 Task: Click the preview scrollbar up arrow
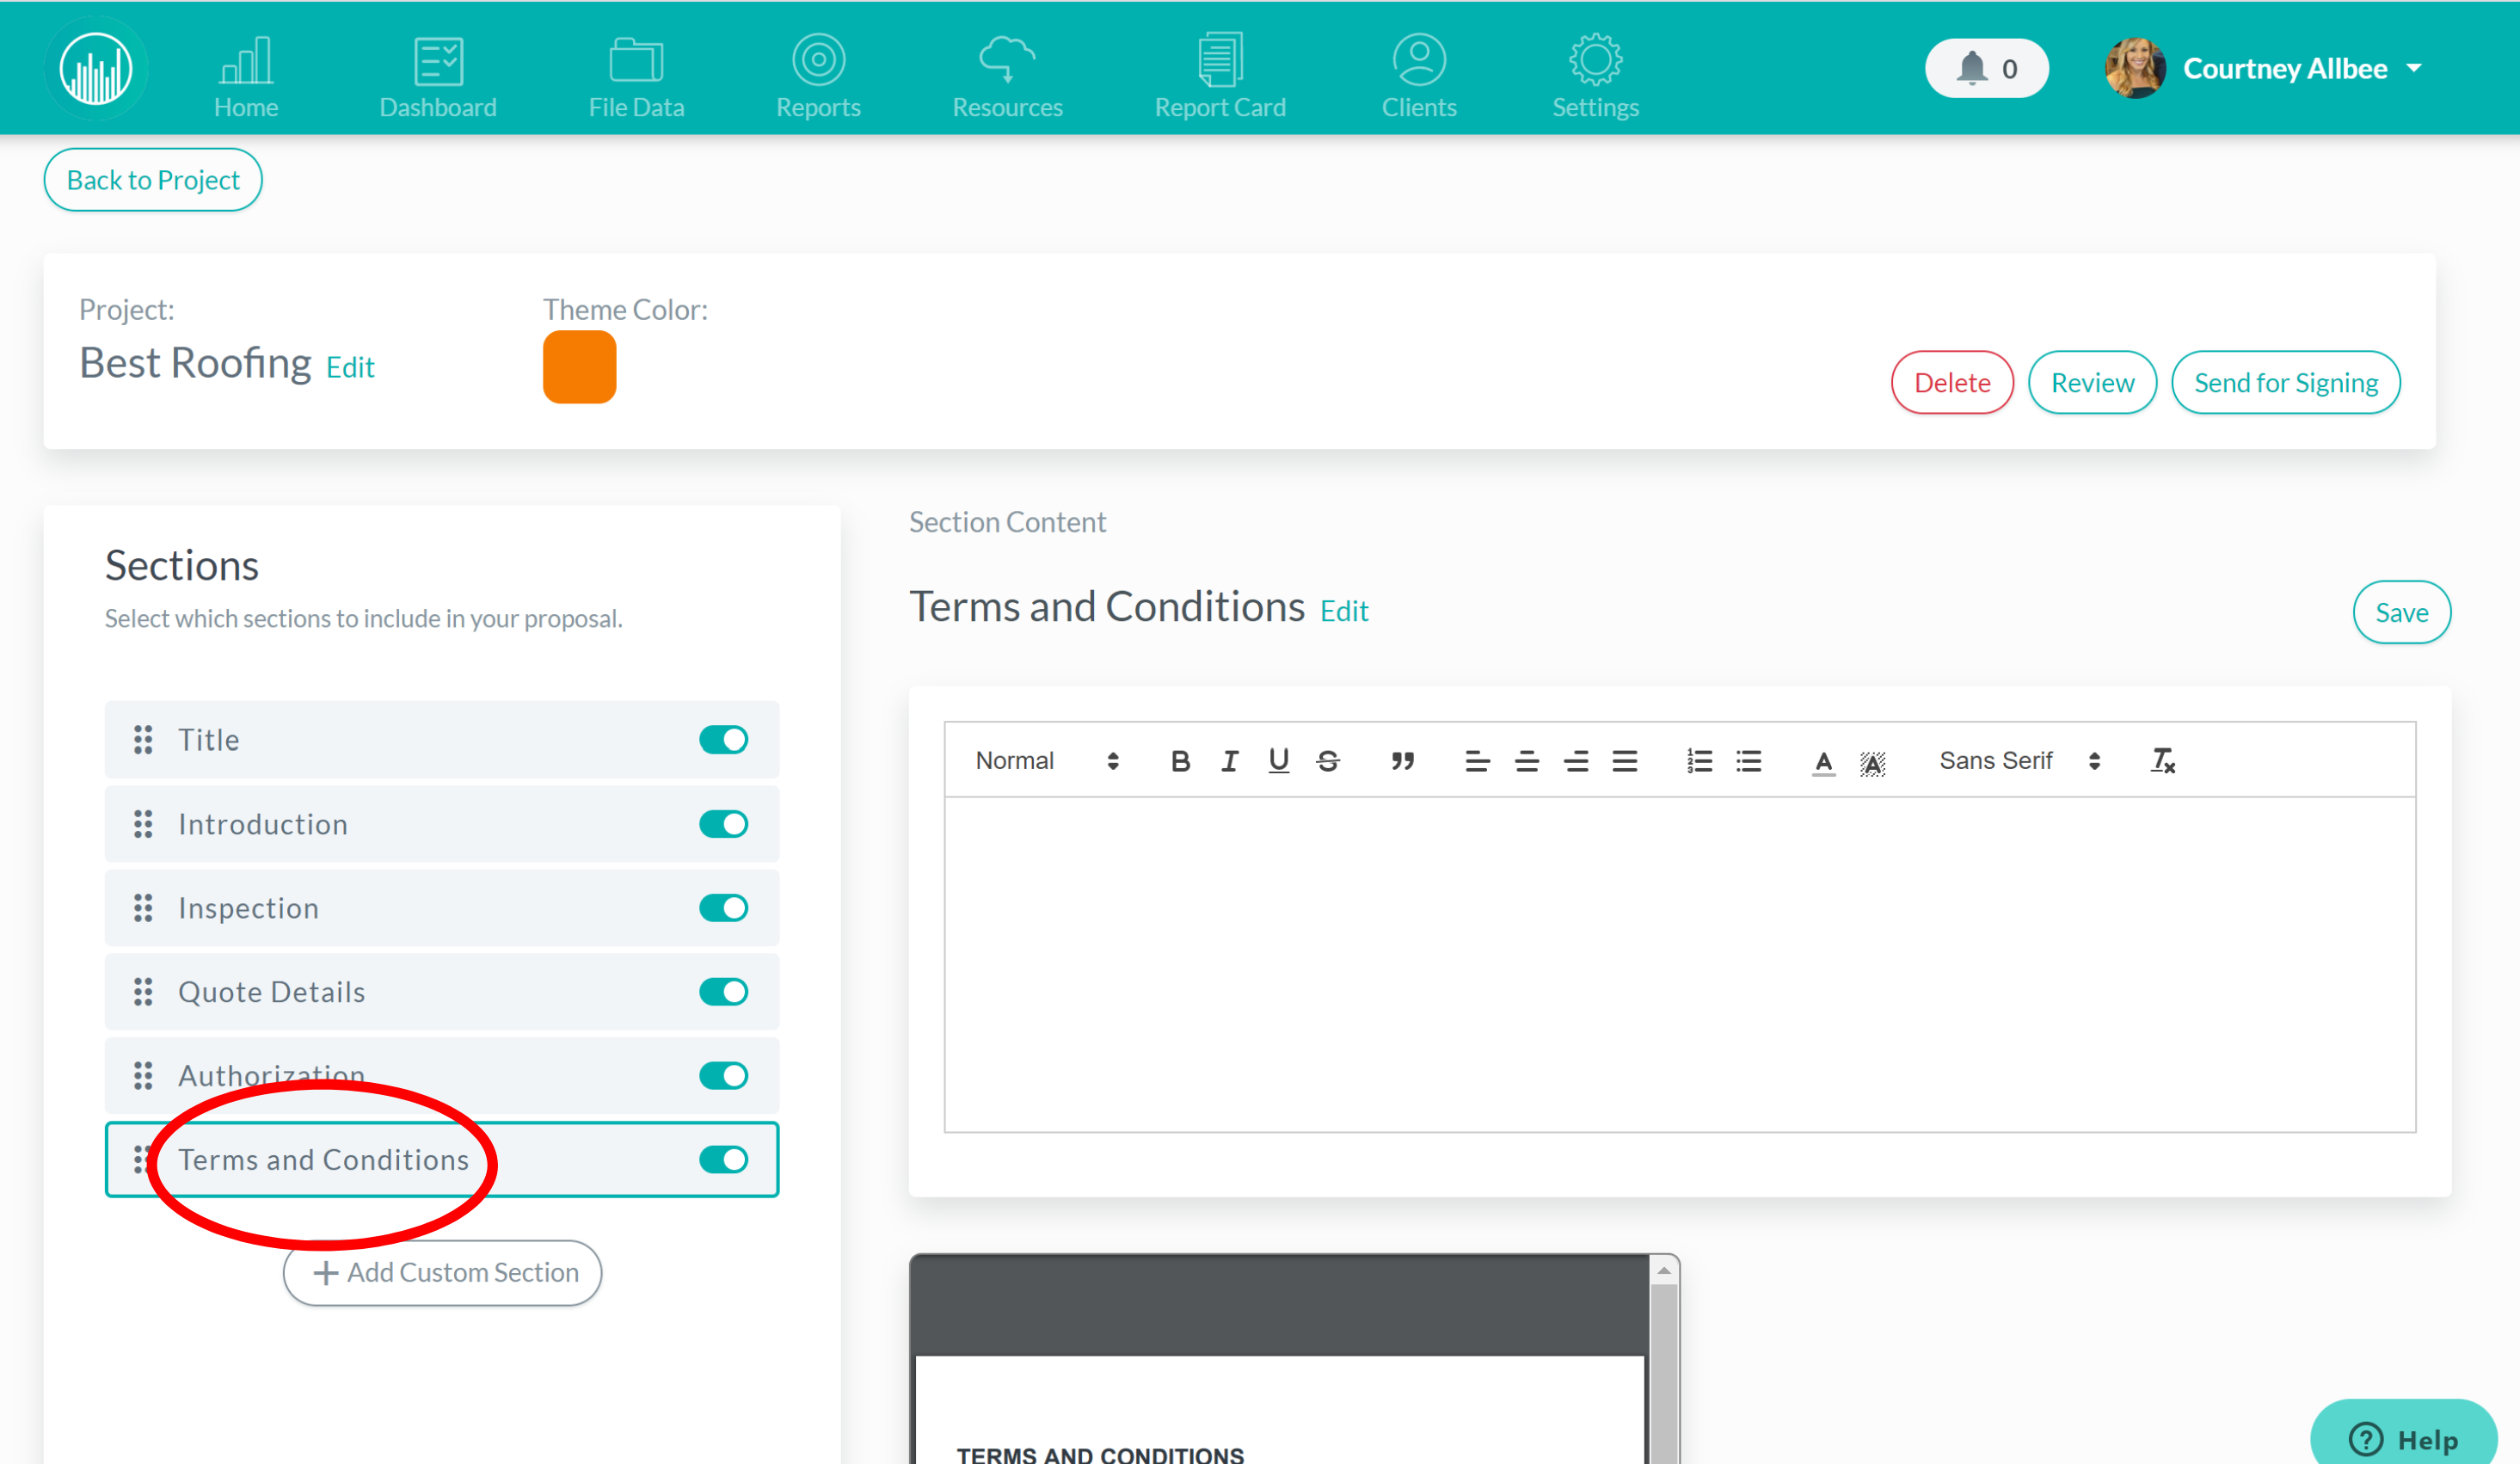(x=1663, y=1270)
